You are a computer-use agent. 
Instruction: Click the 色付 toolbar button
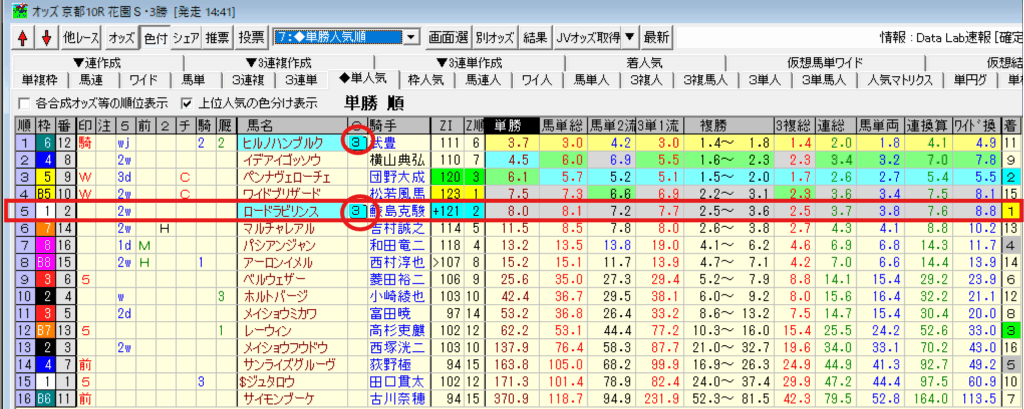click(155, 38)
